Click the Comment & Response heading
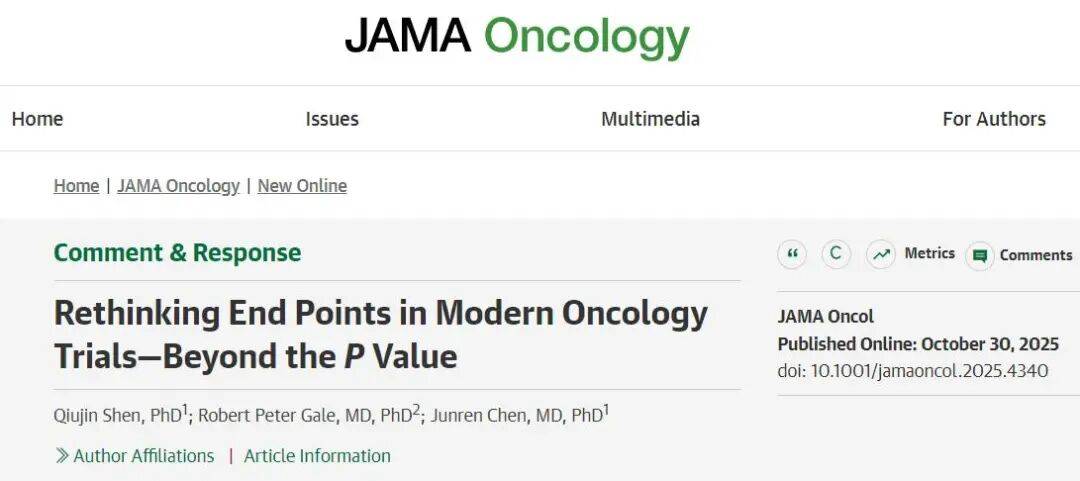Screen dimensions: 1080x481 177,253
